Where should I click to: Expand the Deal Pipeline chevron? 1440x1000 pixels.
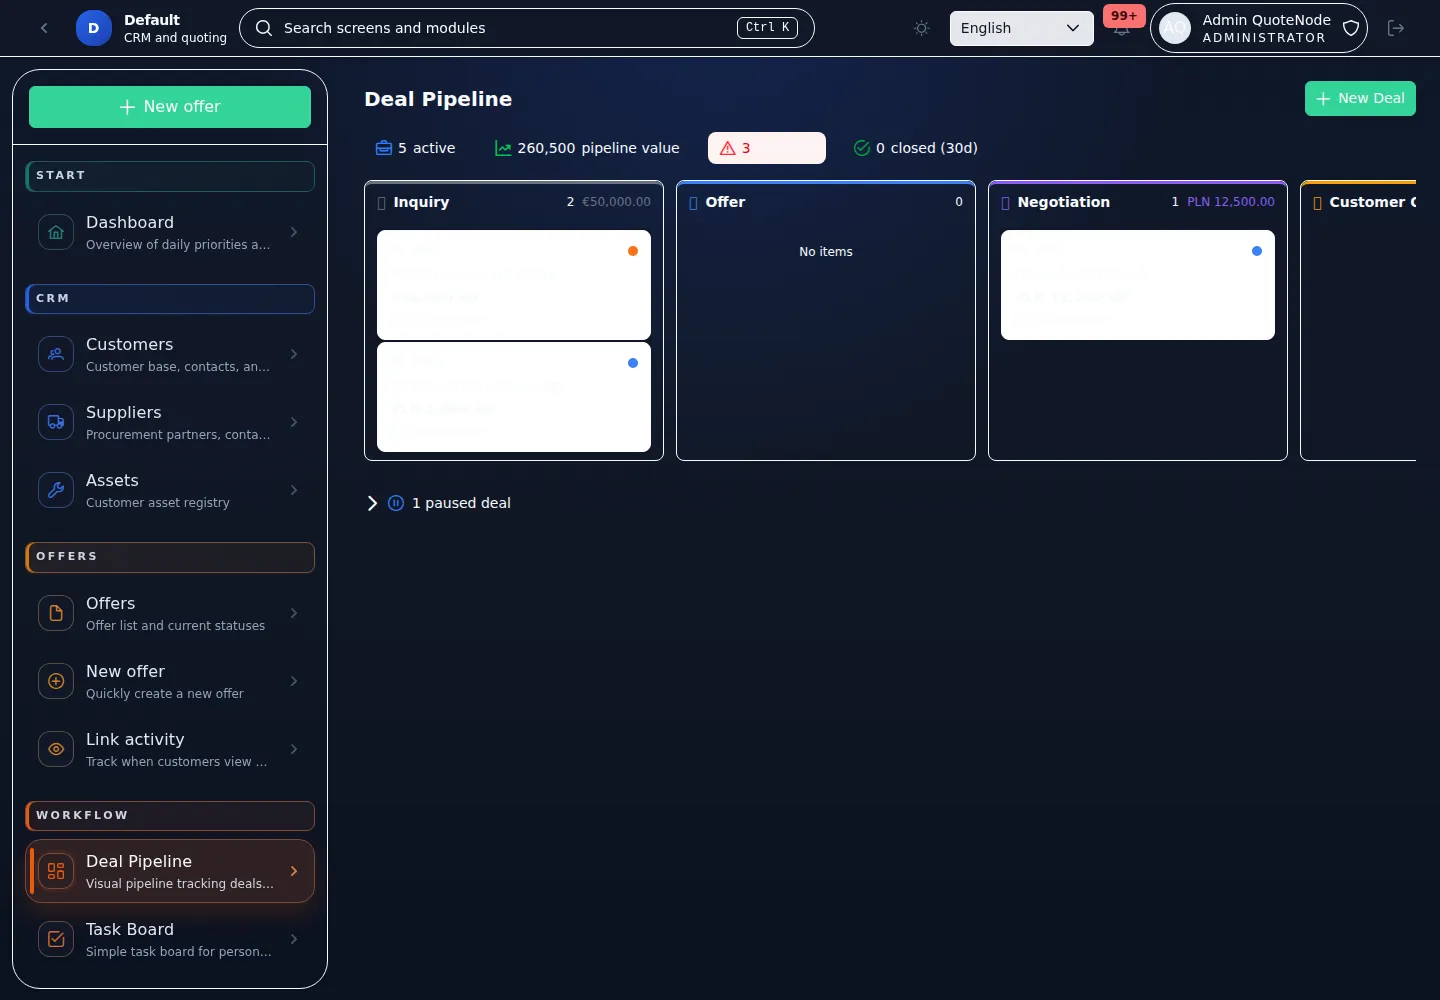[x=294, y=871]
